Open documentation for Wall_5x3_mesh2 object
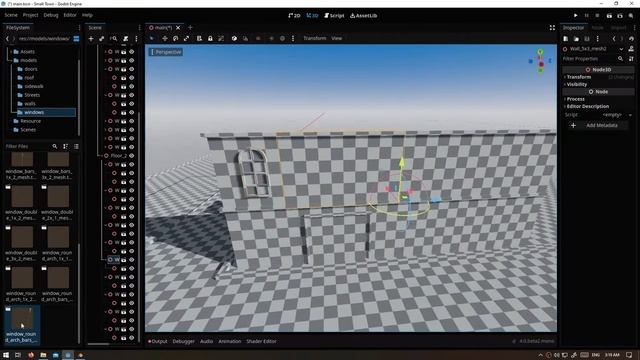Image resolution: width=640 pixels, height=360 pixels. (631, 49)
